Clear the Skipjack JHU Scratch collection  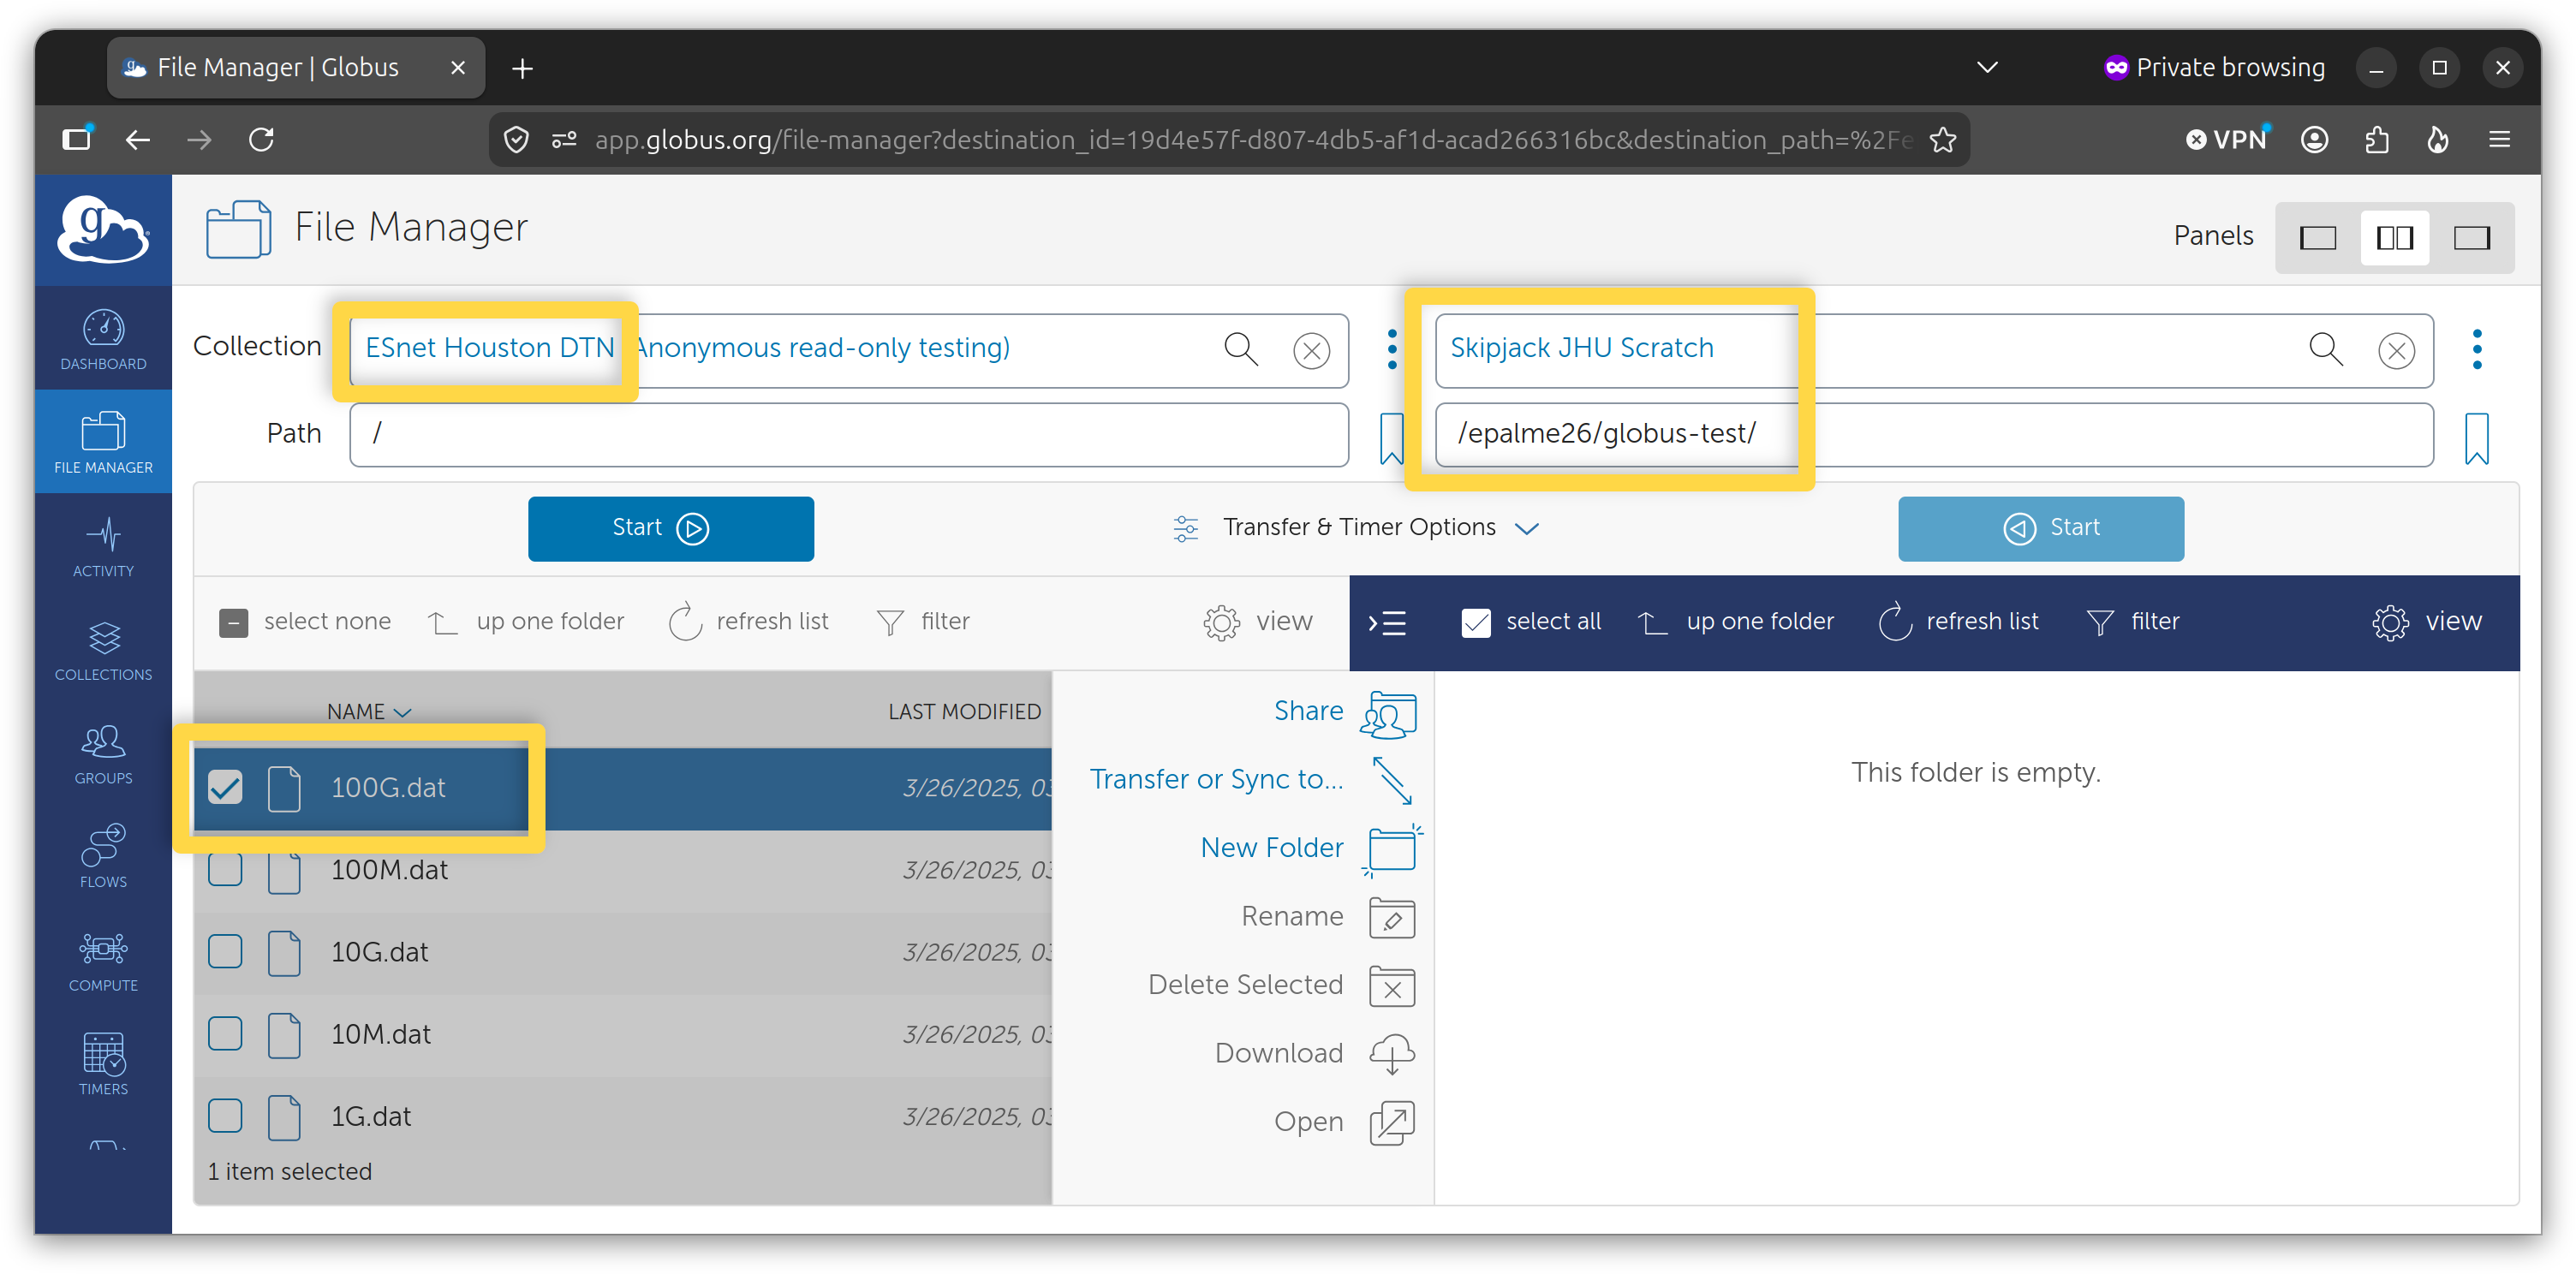[x=2396, y=351]
